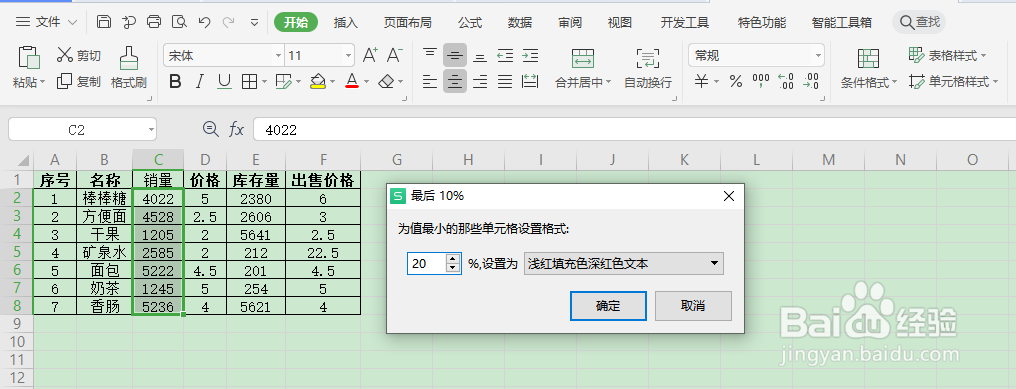Click the 查找 search button

coord(919,22)
